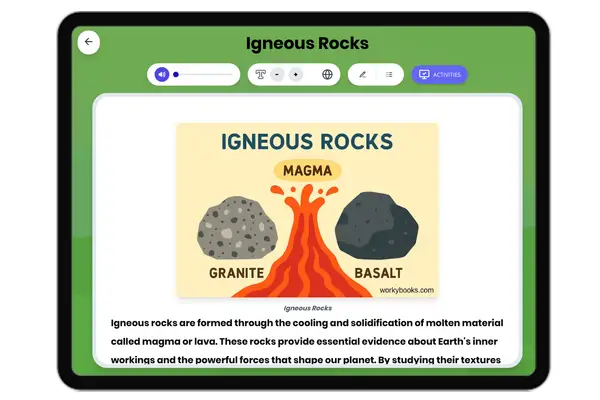Image resolution: width=600 pixels, height=400 pixels.
Task: Go back using the arrow button
Action: tap(89, 42)
